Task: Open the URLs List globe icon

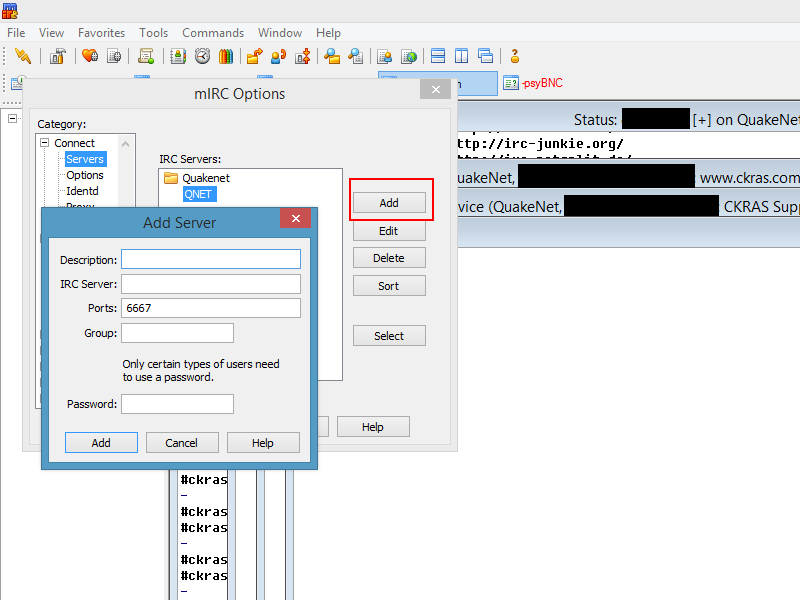Action: click(409, 56)
